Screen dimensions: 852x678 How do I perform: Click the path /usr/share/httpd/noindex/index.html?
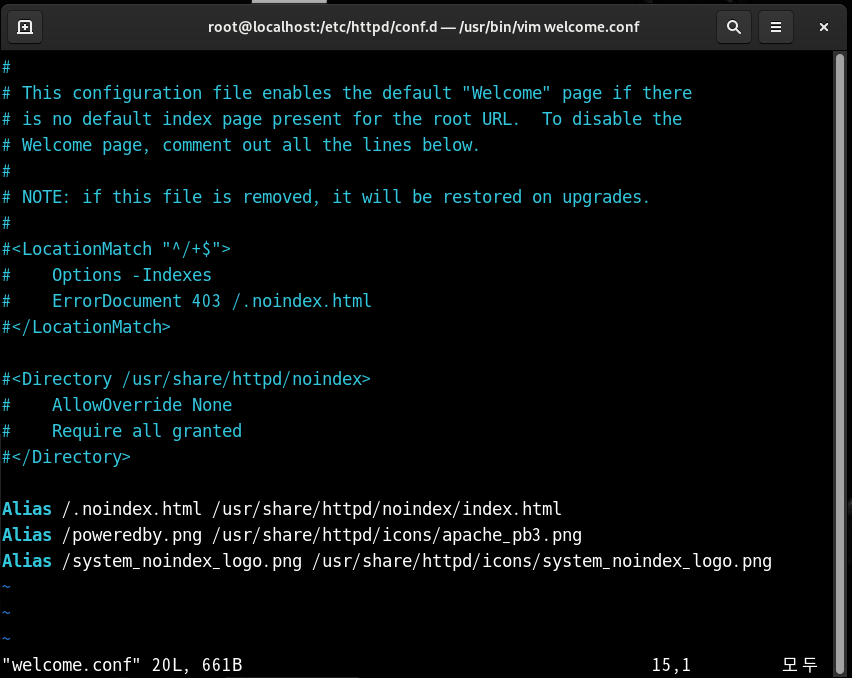pyautogui.click(x=387, y=509)
